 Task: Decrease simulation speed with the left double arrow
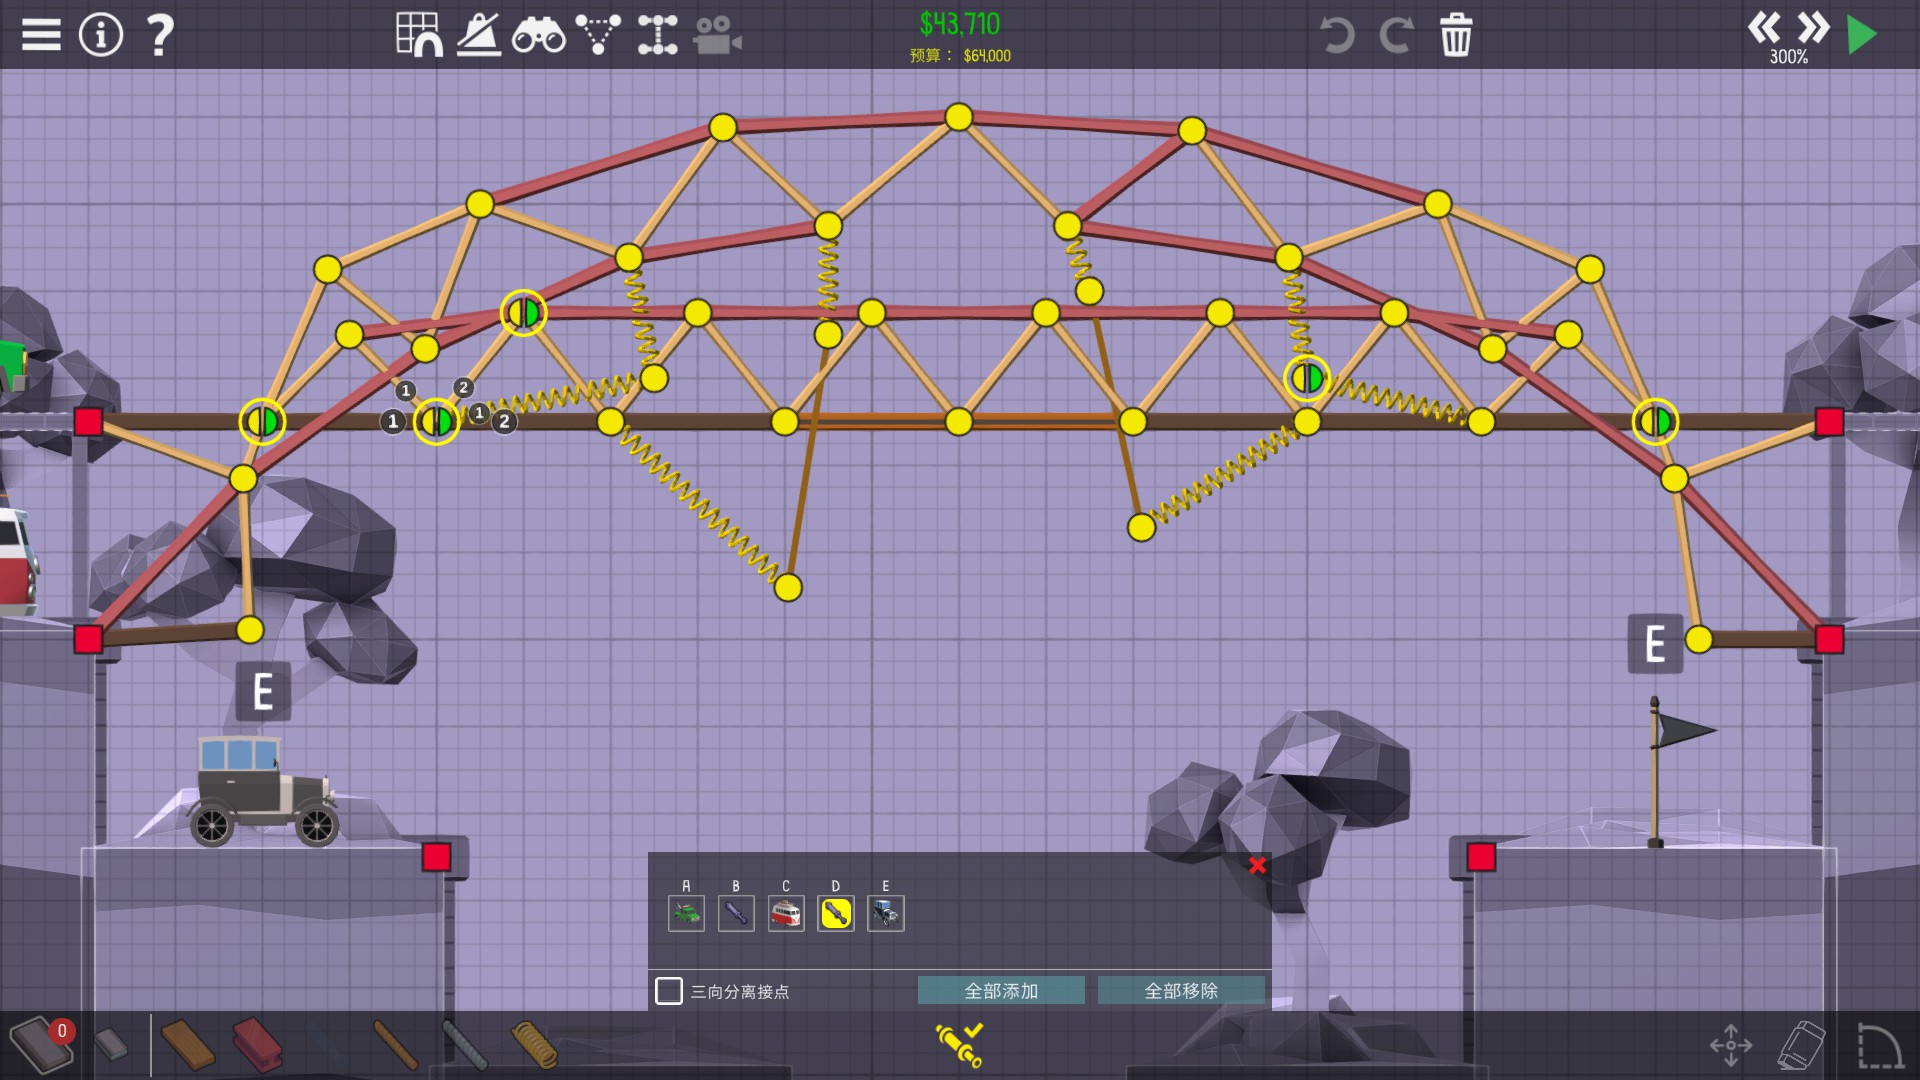pyautogui.click(x=1764, y=27)
